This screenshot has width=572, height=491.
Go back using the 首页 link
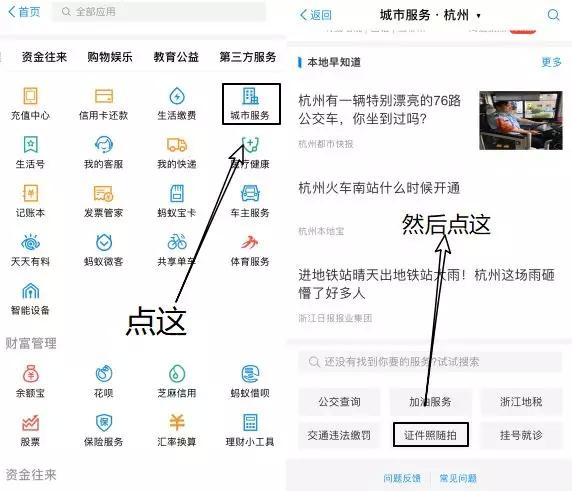pyautogui.click(x=24, y=12)
